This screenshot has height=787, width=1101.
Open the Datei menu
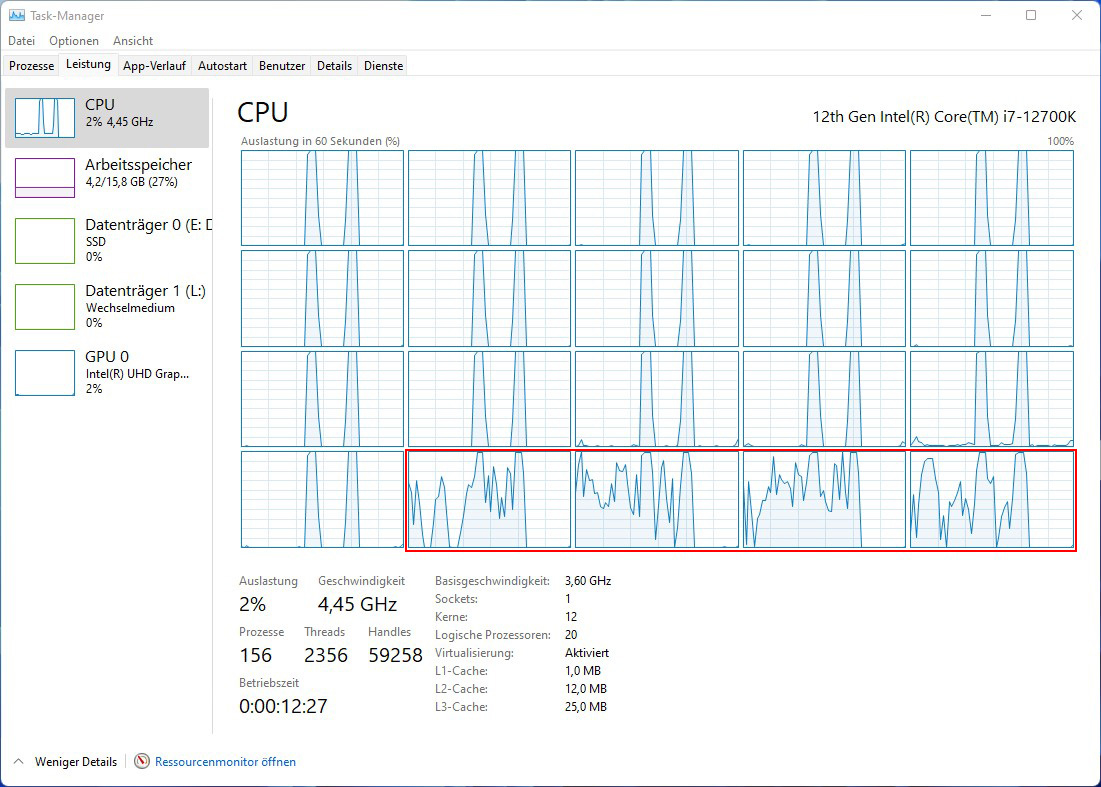tap(21, 41)
